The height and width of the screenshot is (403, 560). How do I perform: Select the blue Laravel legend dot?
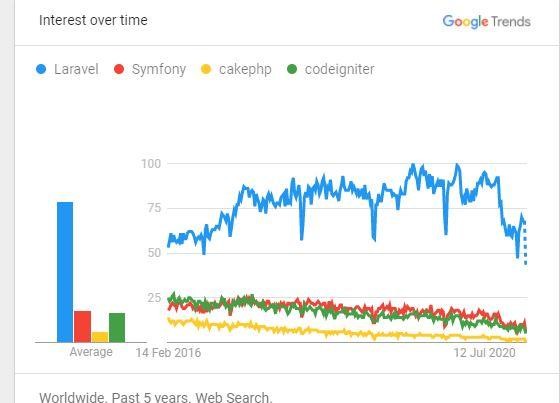tap(41, 69)
